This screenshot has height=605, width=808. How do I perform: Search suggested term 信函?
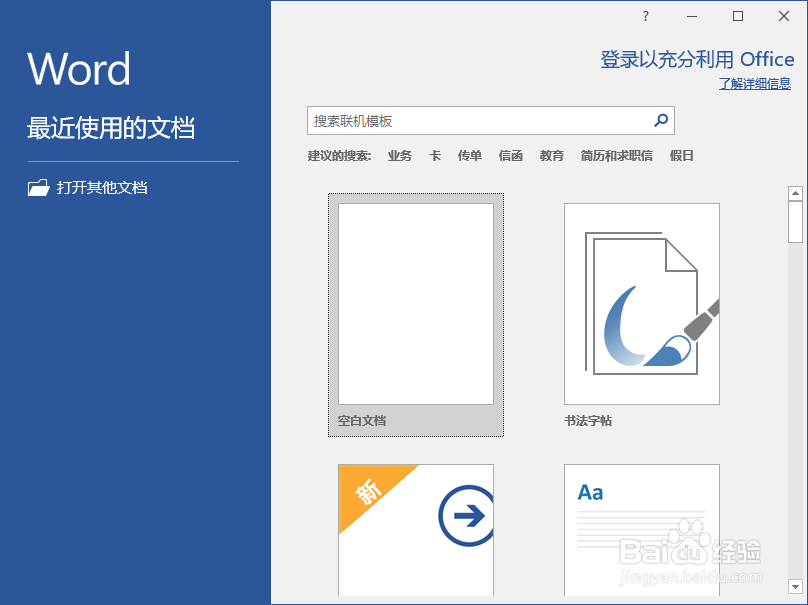coord(511,156)
